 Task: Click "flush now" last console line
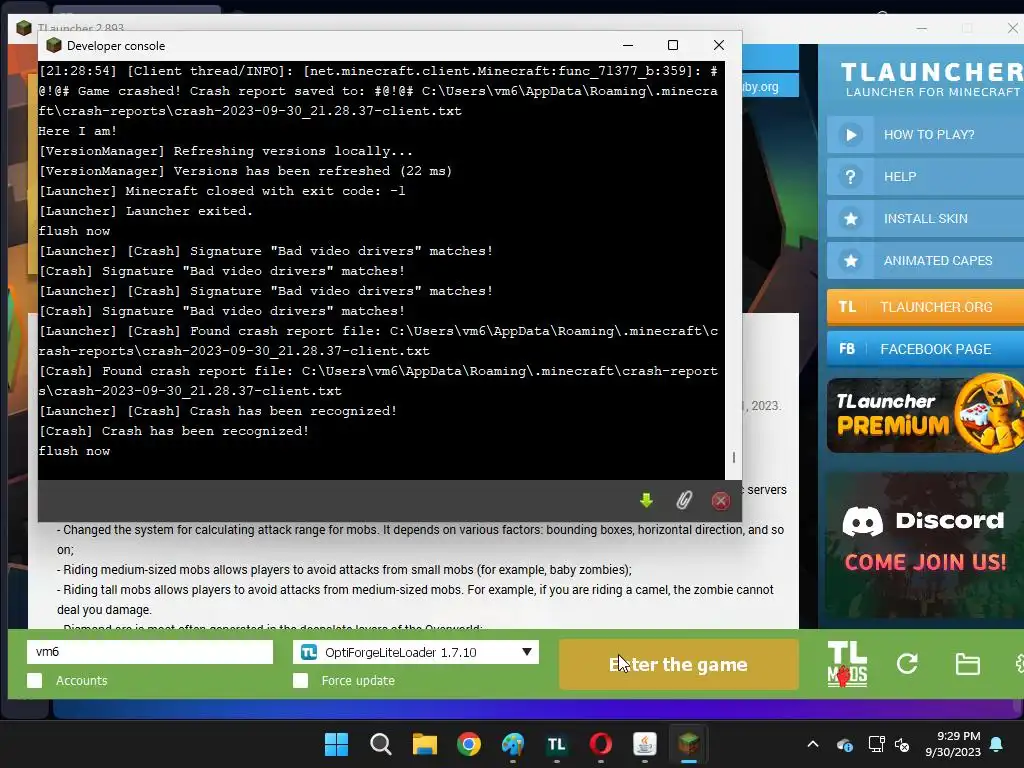[74, 451]
